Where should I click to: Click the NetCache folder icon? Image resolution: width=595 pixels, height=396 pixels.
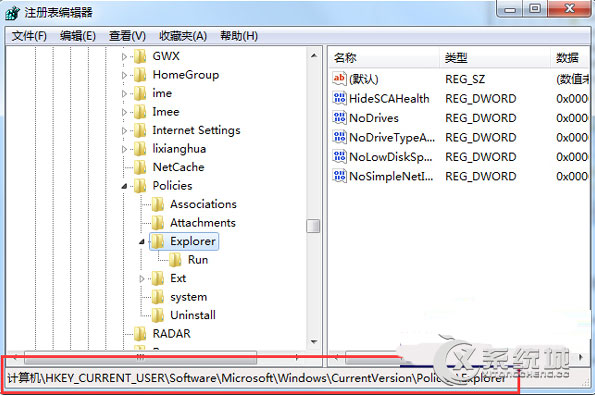(140, 167)
